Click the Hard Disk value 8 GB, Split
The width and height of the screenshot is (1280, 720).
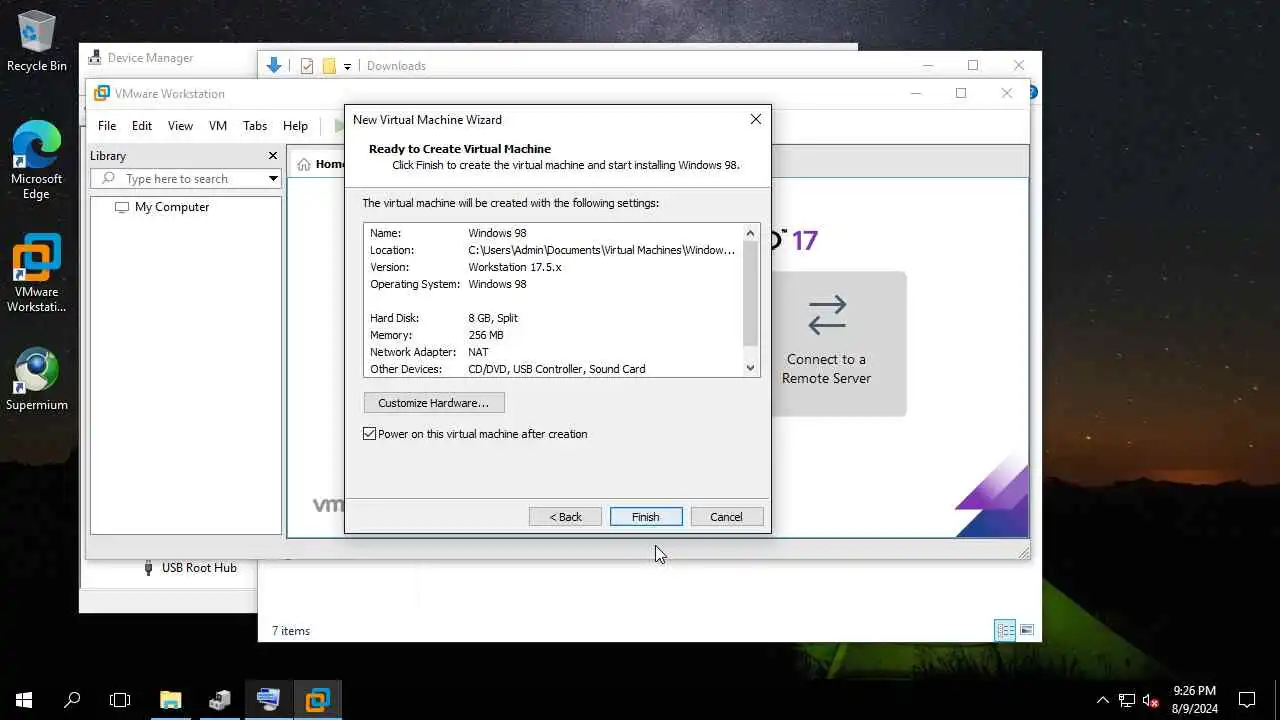point(493,318)
